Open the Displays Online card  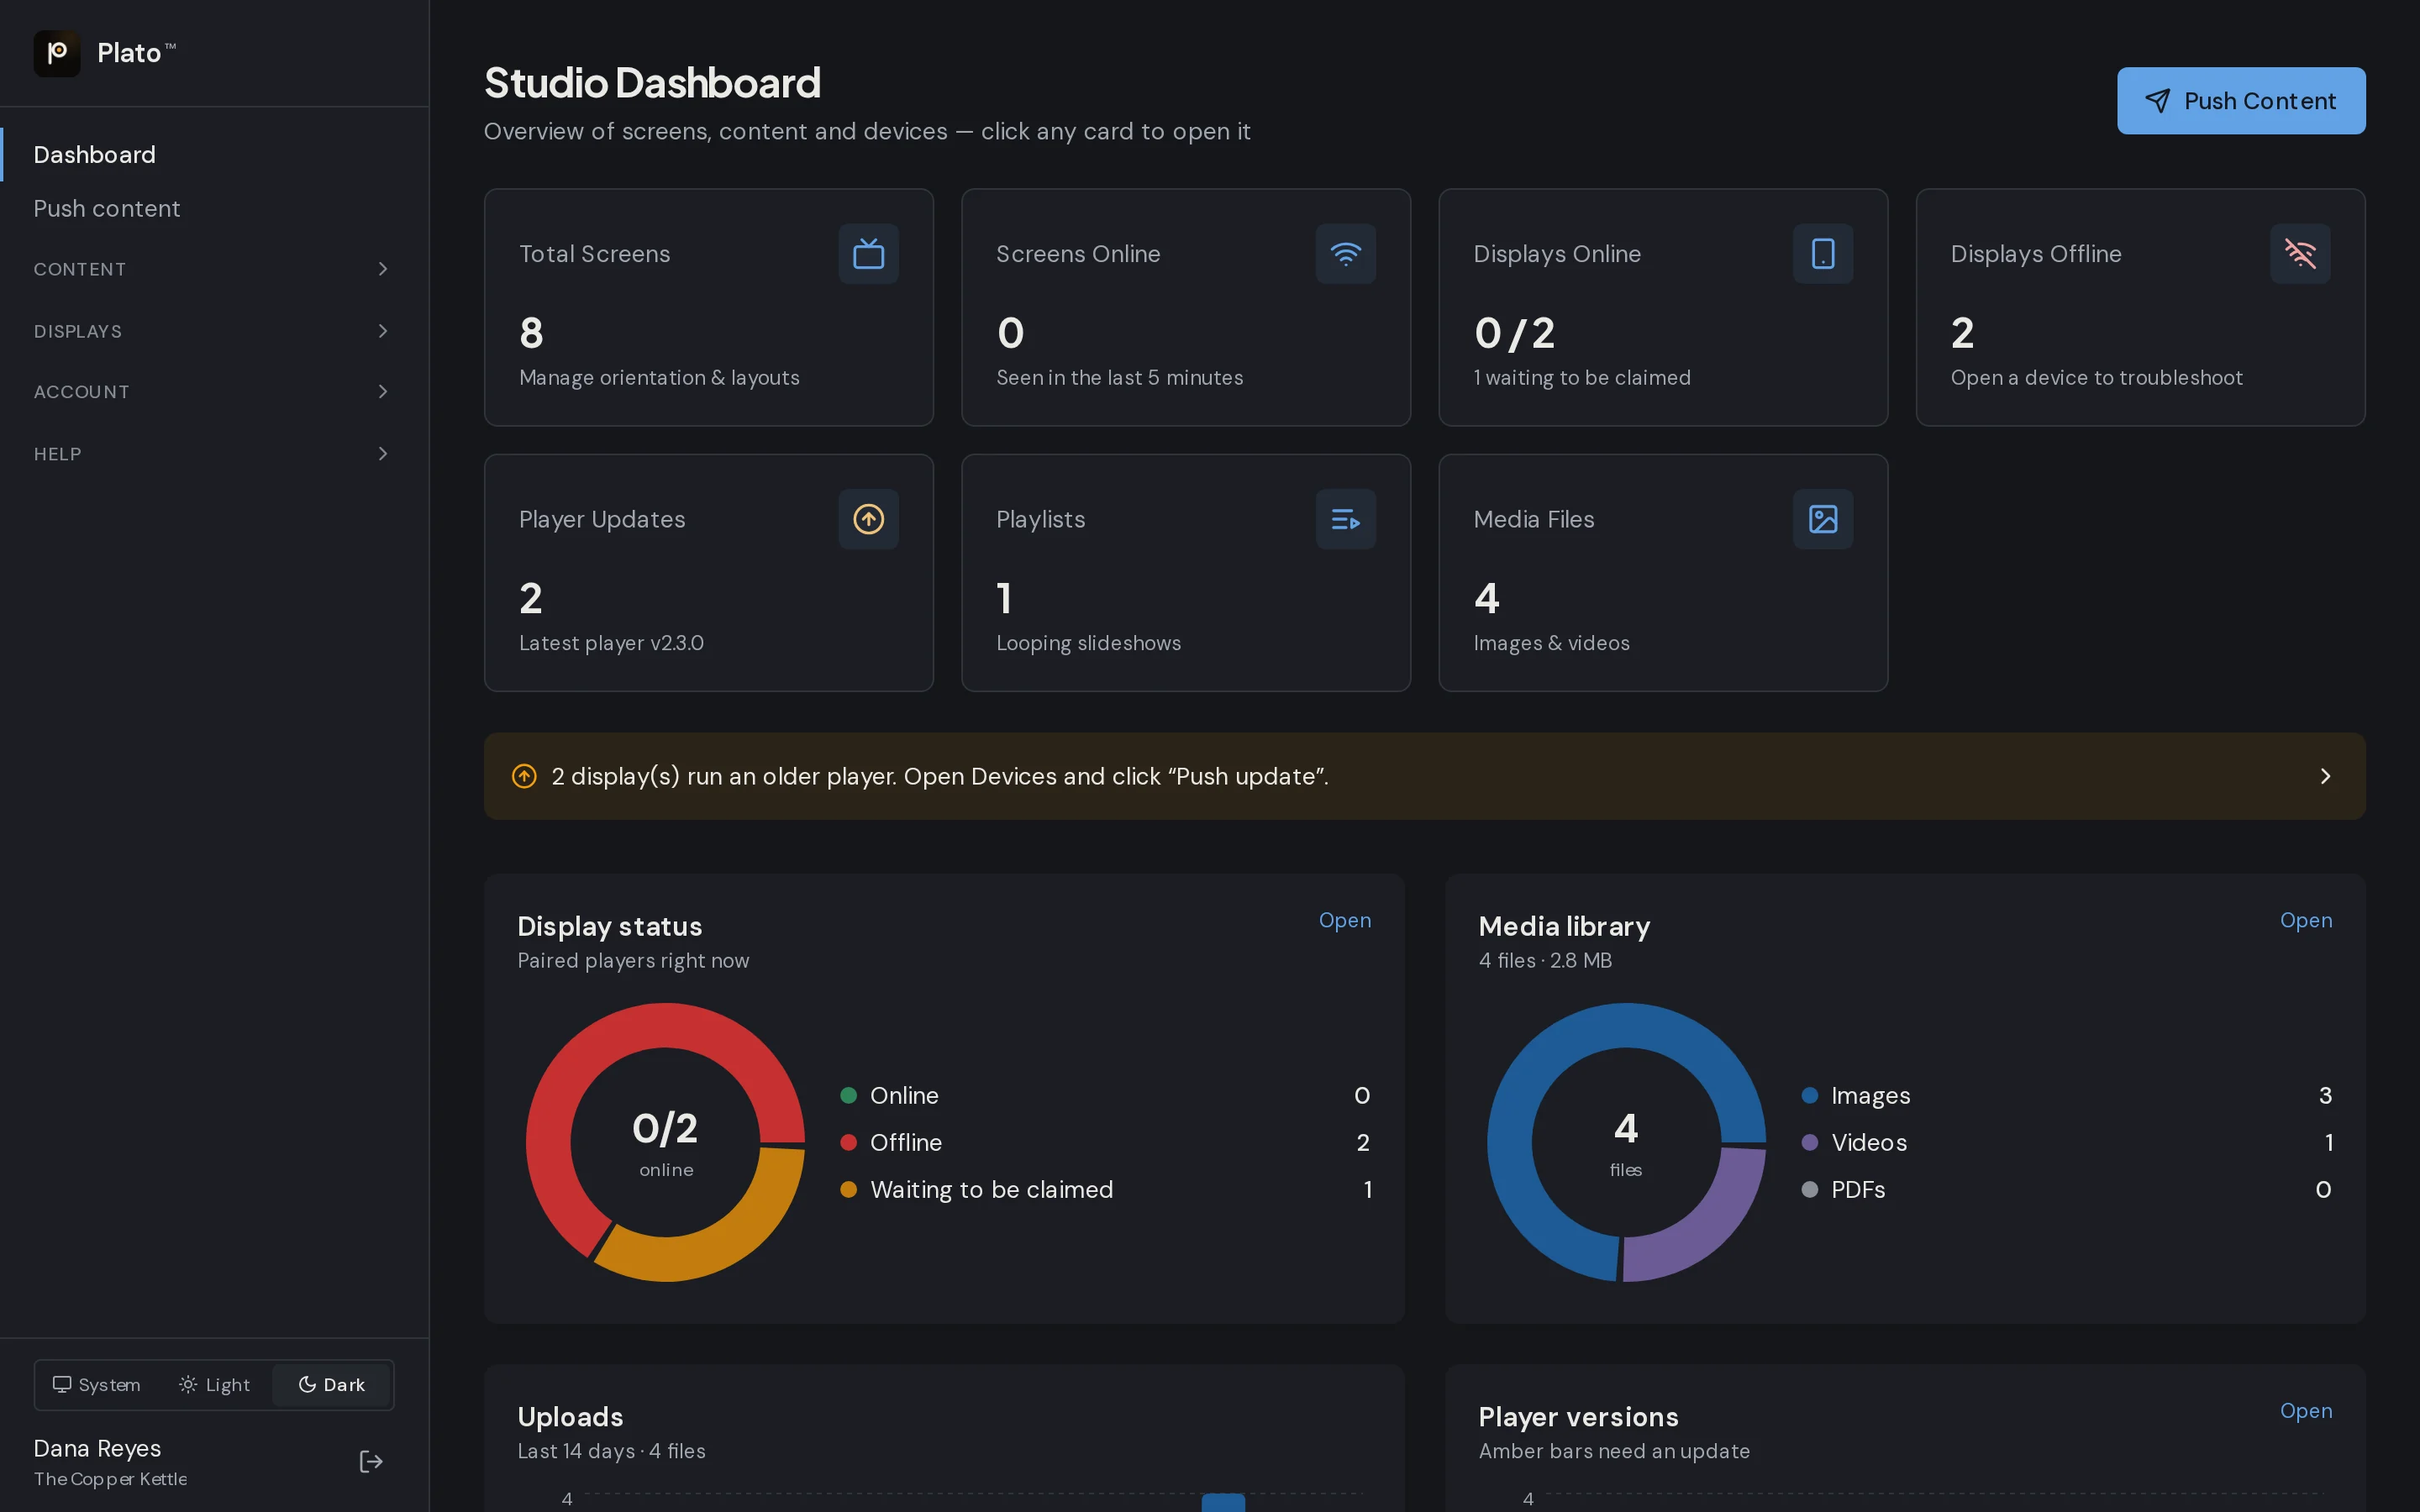[x=1663, y=307]
